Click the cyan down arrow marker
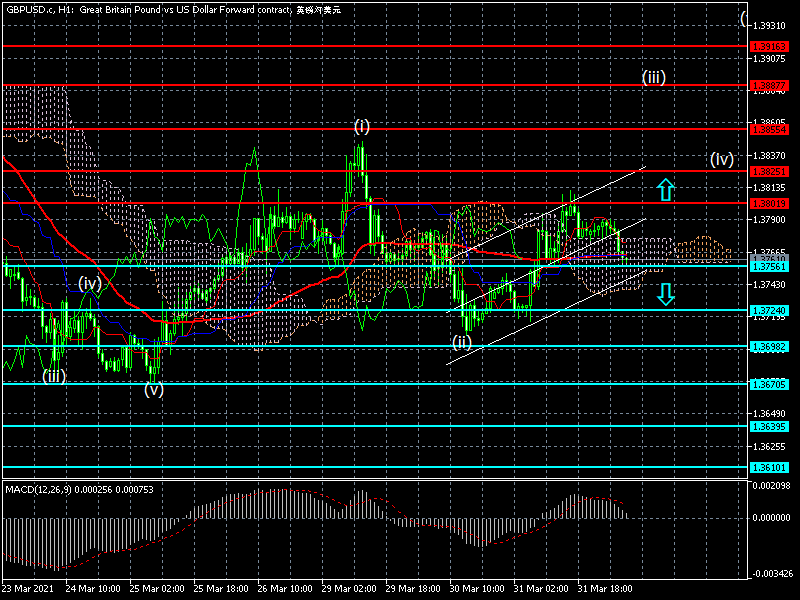 pos(666,293)
